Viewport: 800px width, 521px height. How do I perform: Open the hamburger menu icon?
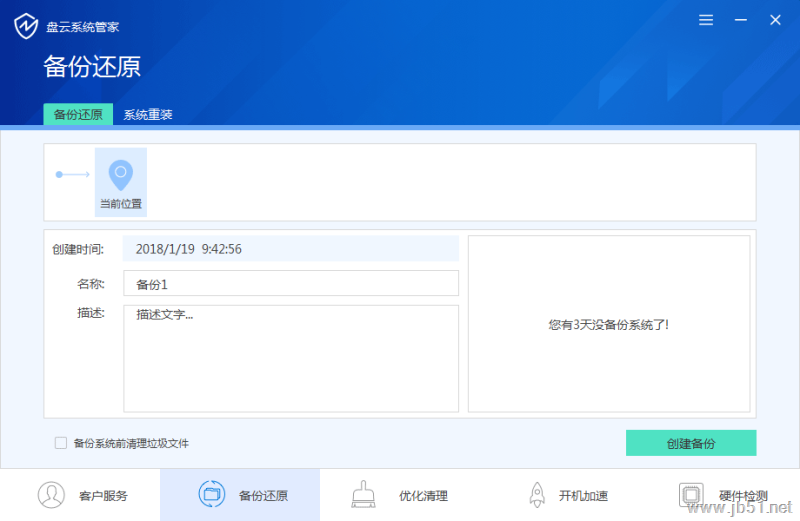(706, 20)
